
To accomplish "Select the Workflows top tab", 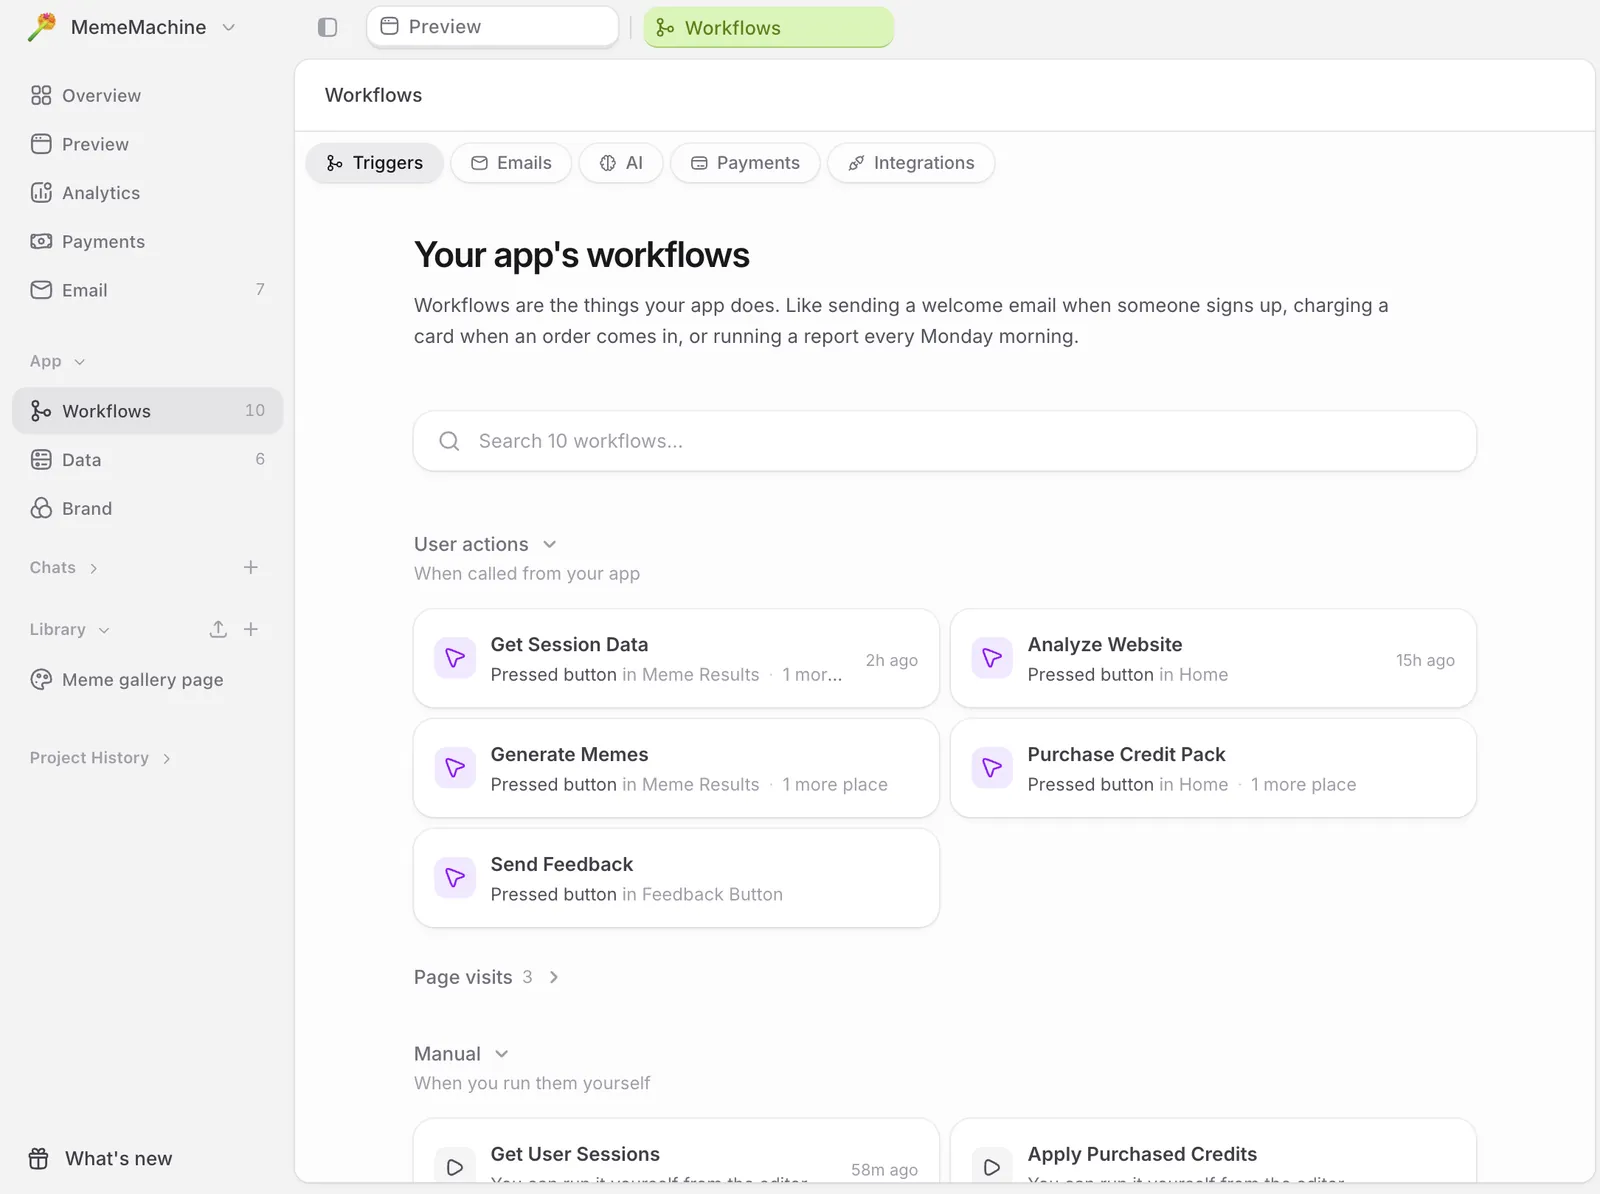I will click(x=768, y=27).
